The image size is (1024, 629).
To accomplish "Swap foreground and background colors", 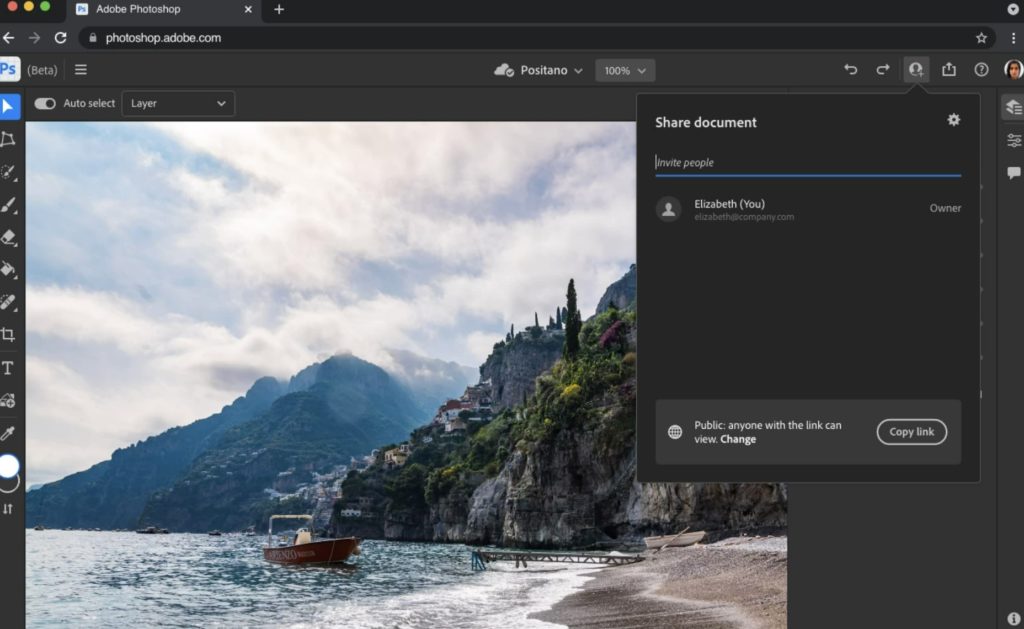I will 8,509.
